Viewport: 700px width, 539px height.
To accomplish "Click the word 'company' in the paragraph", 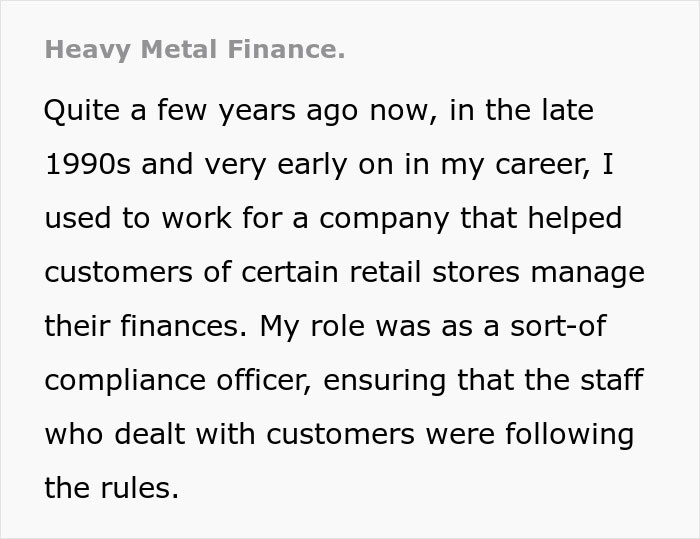I will coord(374,218).
